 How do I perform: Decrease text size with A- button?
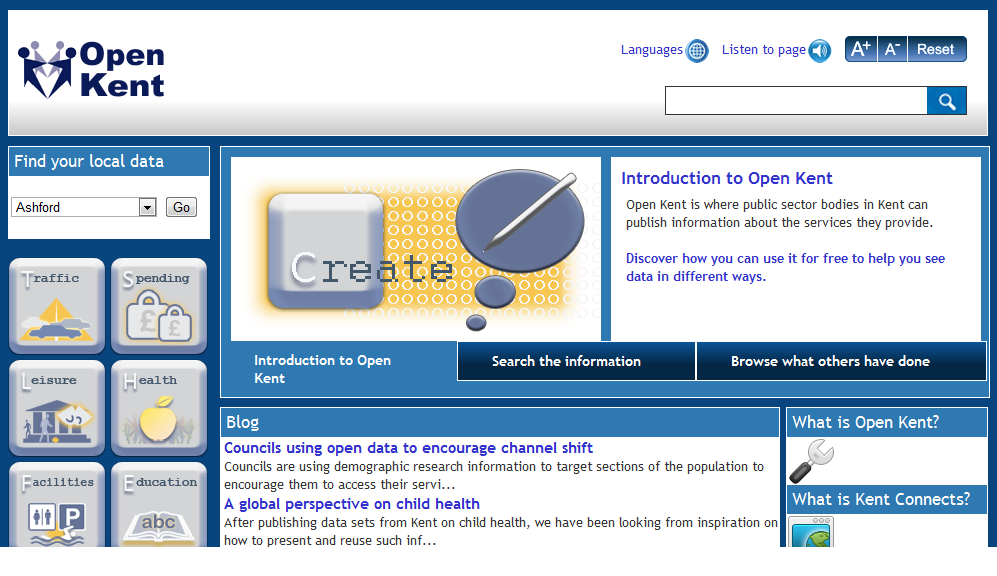892,49
